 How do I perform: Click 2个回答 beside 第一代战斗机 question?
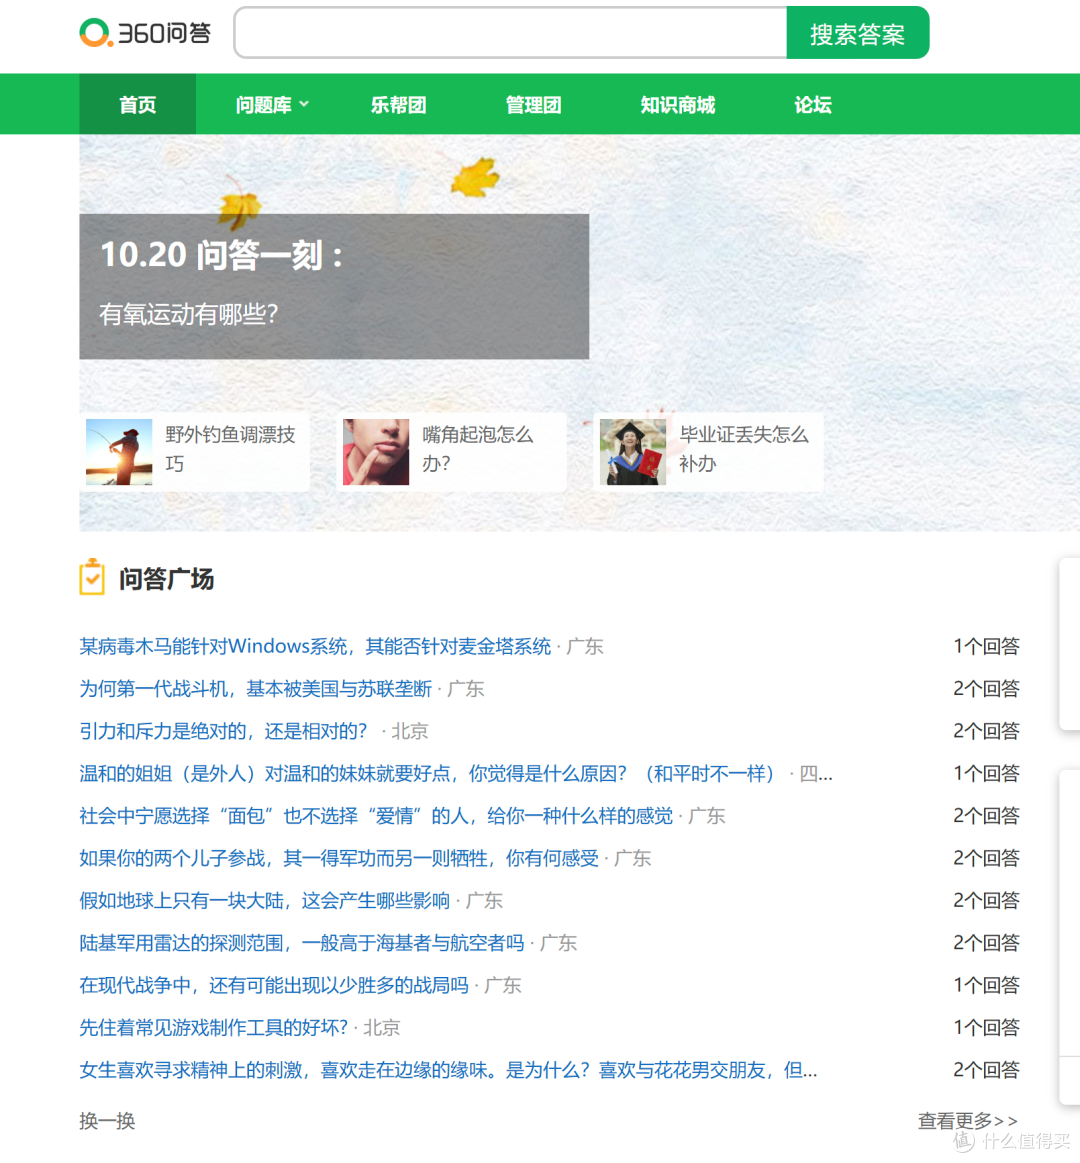click(986, 688)
